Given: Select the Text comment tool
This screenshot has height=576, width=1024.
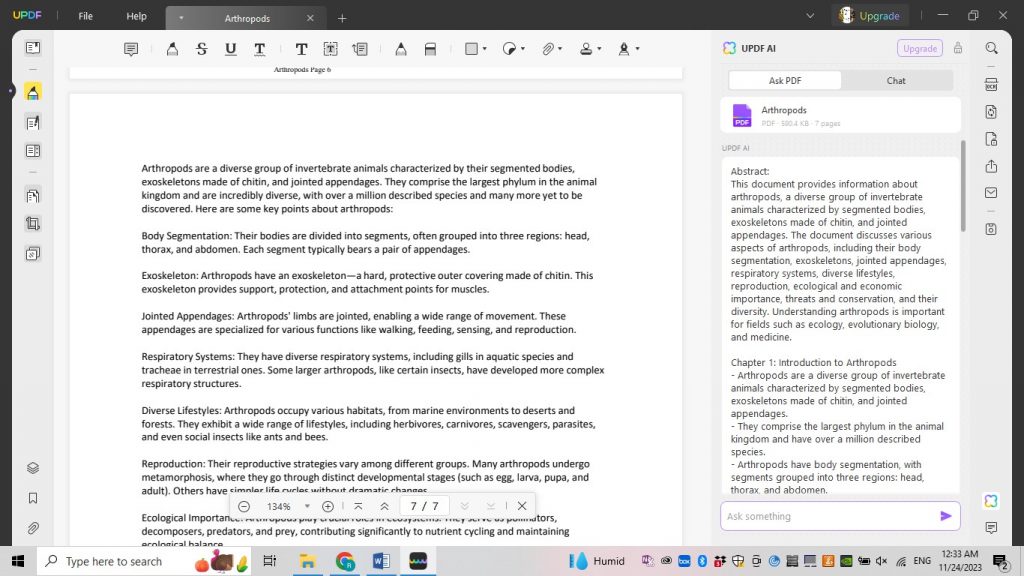Looking at the screenshot, I should (301, 48).
